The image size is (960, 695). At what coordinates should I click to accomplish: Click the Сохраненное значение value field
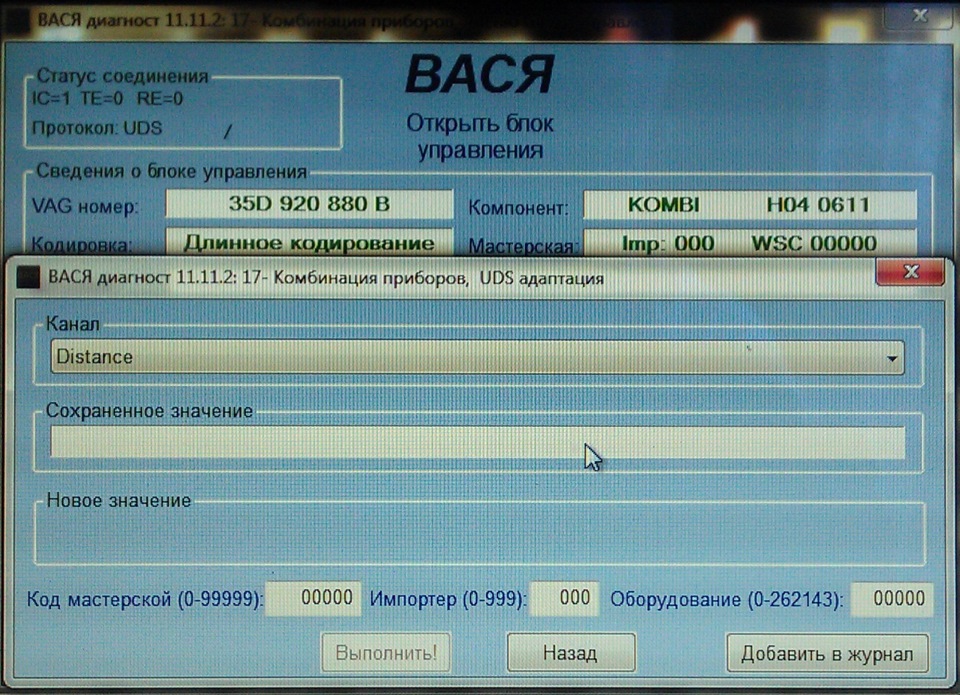[477, 442]
